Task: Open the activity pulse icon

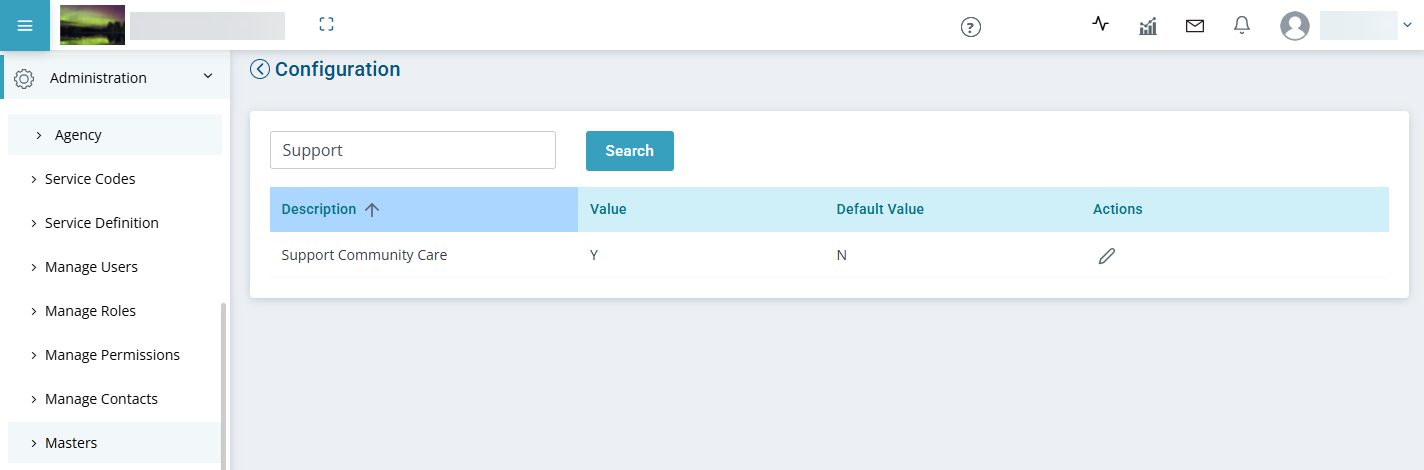Action: (1101, 24)
